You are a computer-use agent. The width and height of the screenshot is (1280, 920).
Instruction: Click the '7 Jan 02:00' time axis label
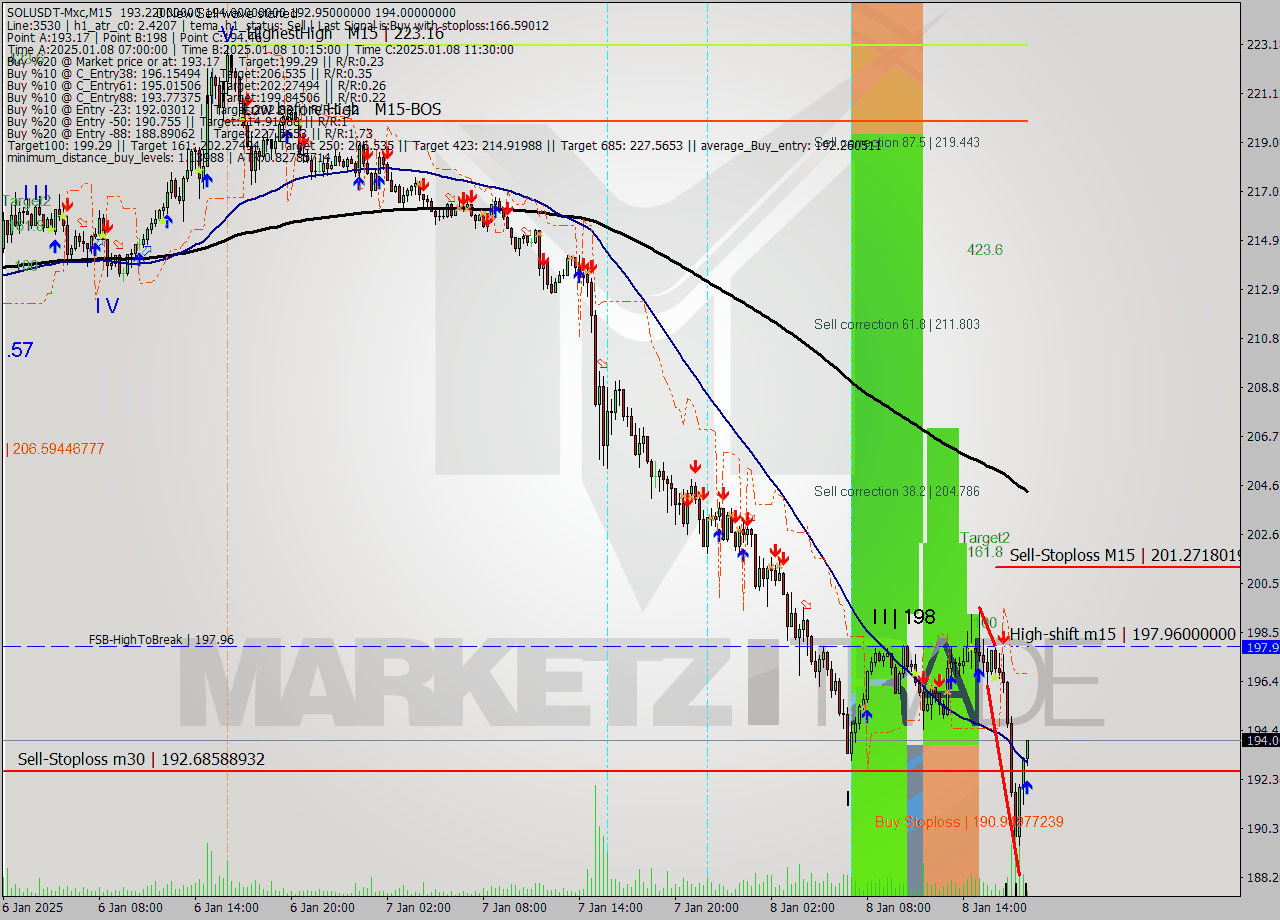pyautogui.click(x=418, y=908)
